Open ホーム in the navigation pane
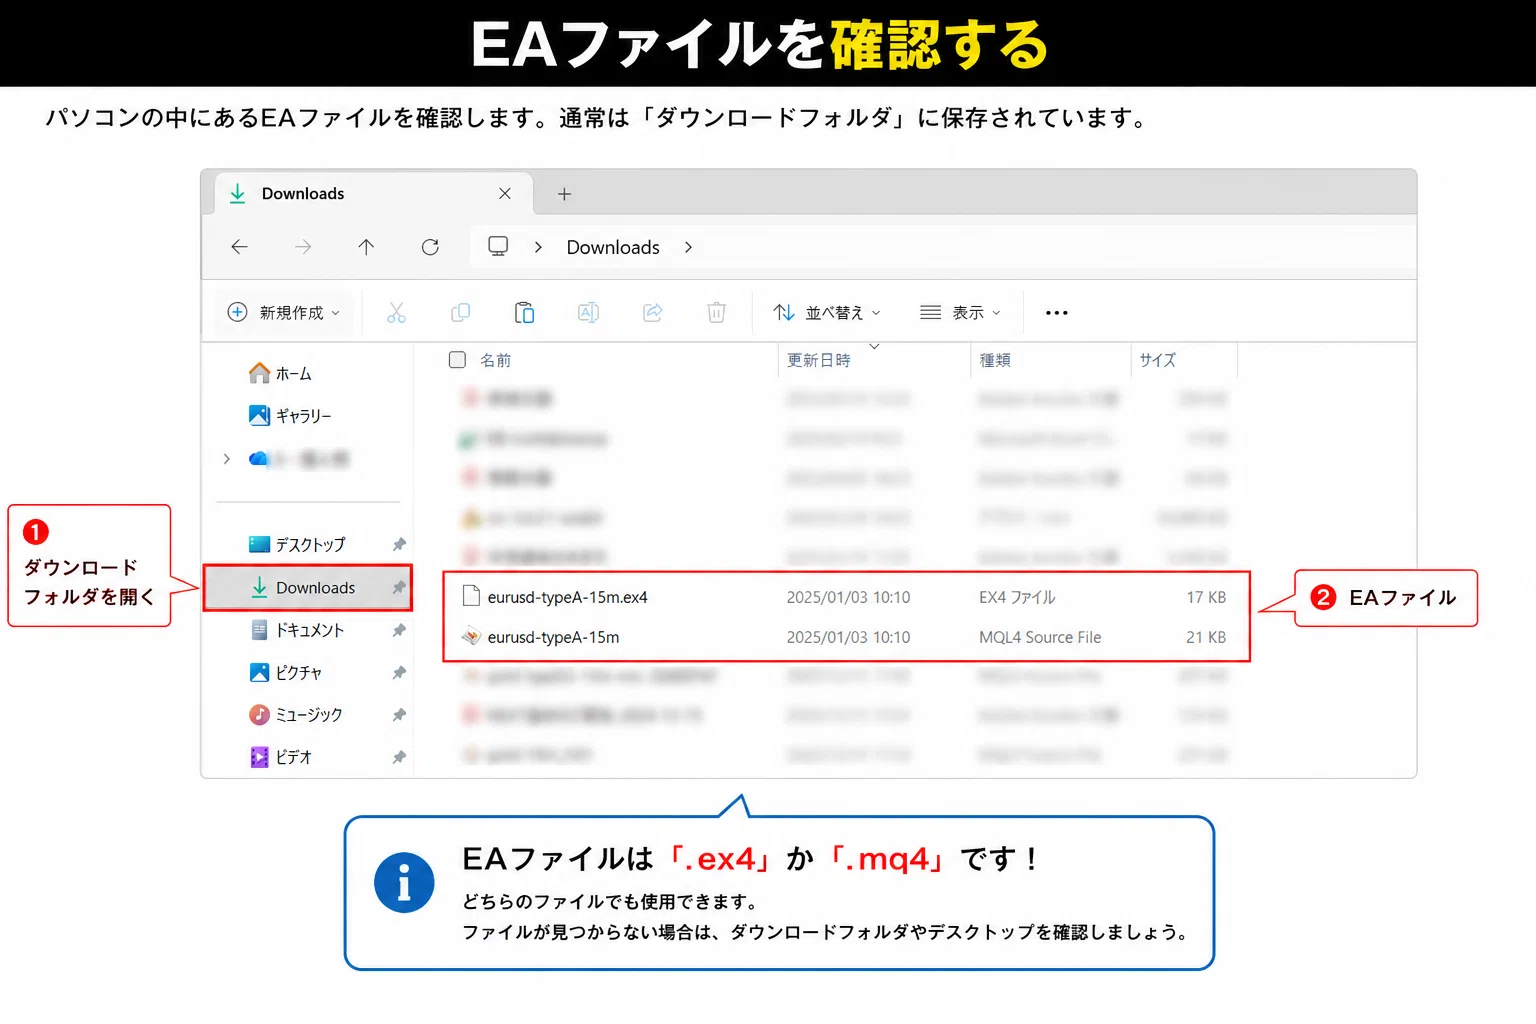1536x1024 pixels. 280,374
